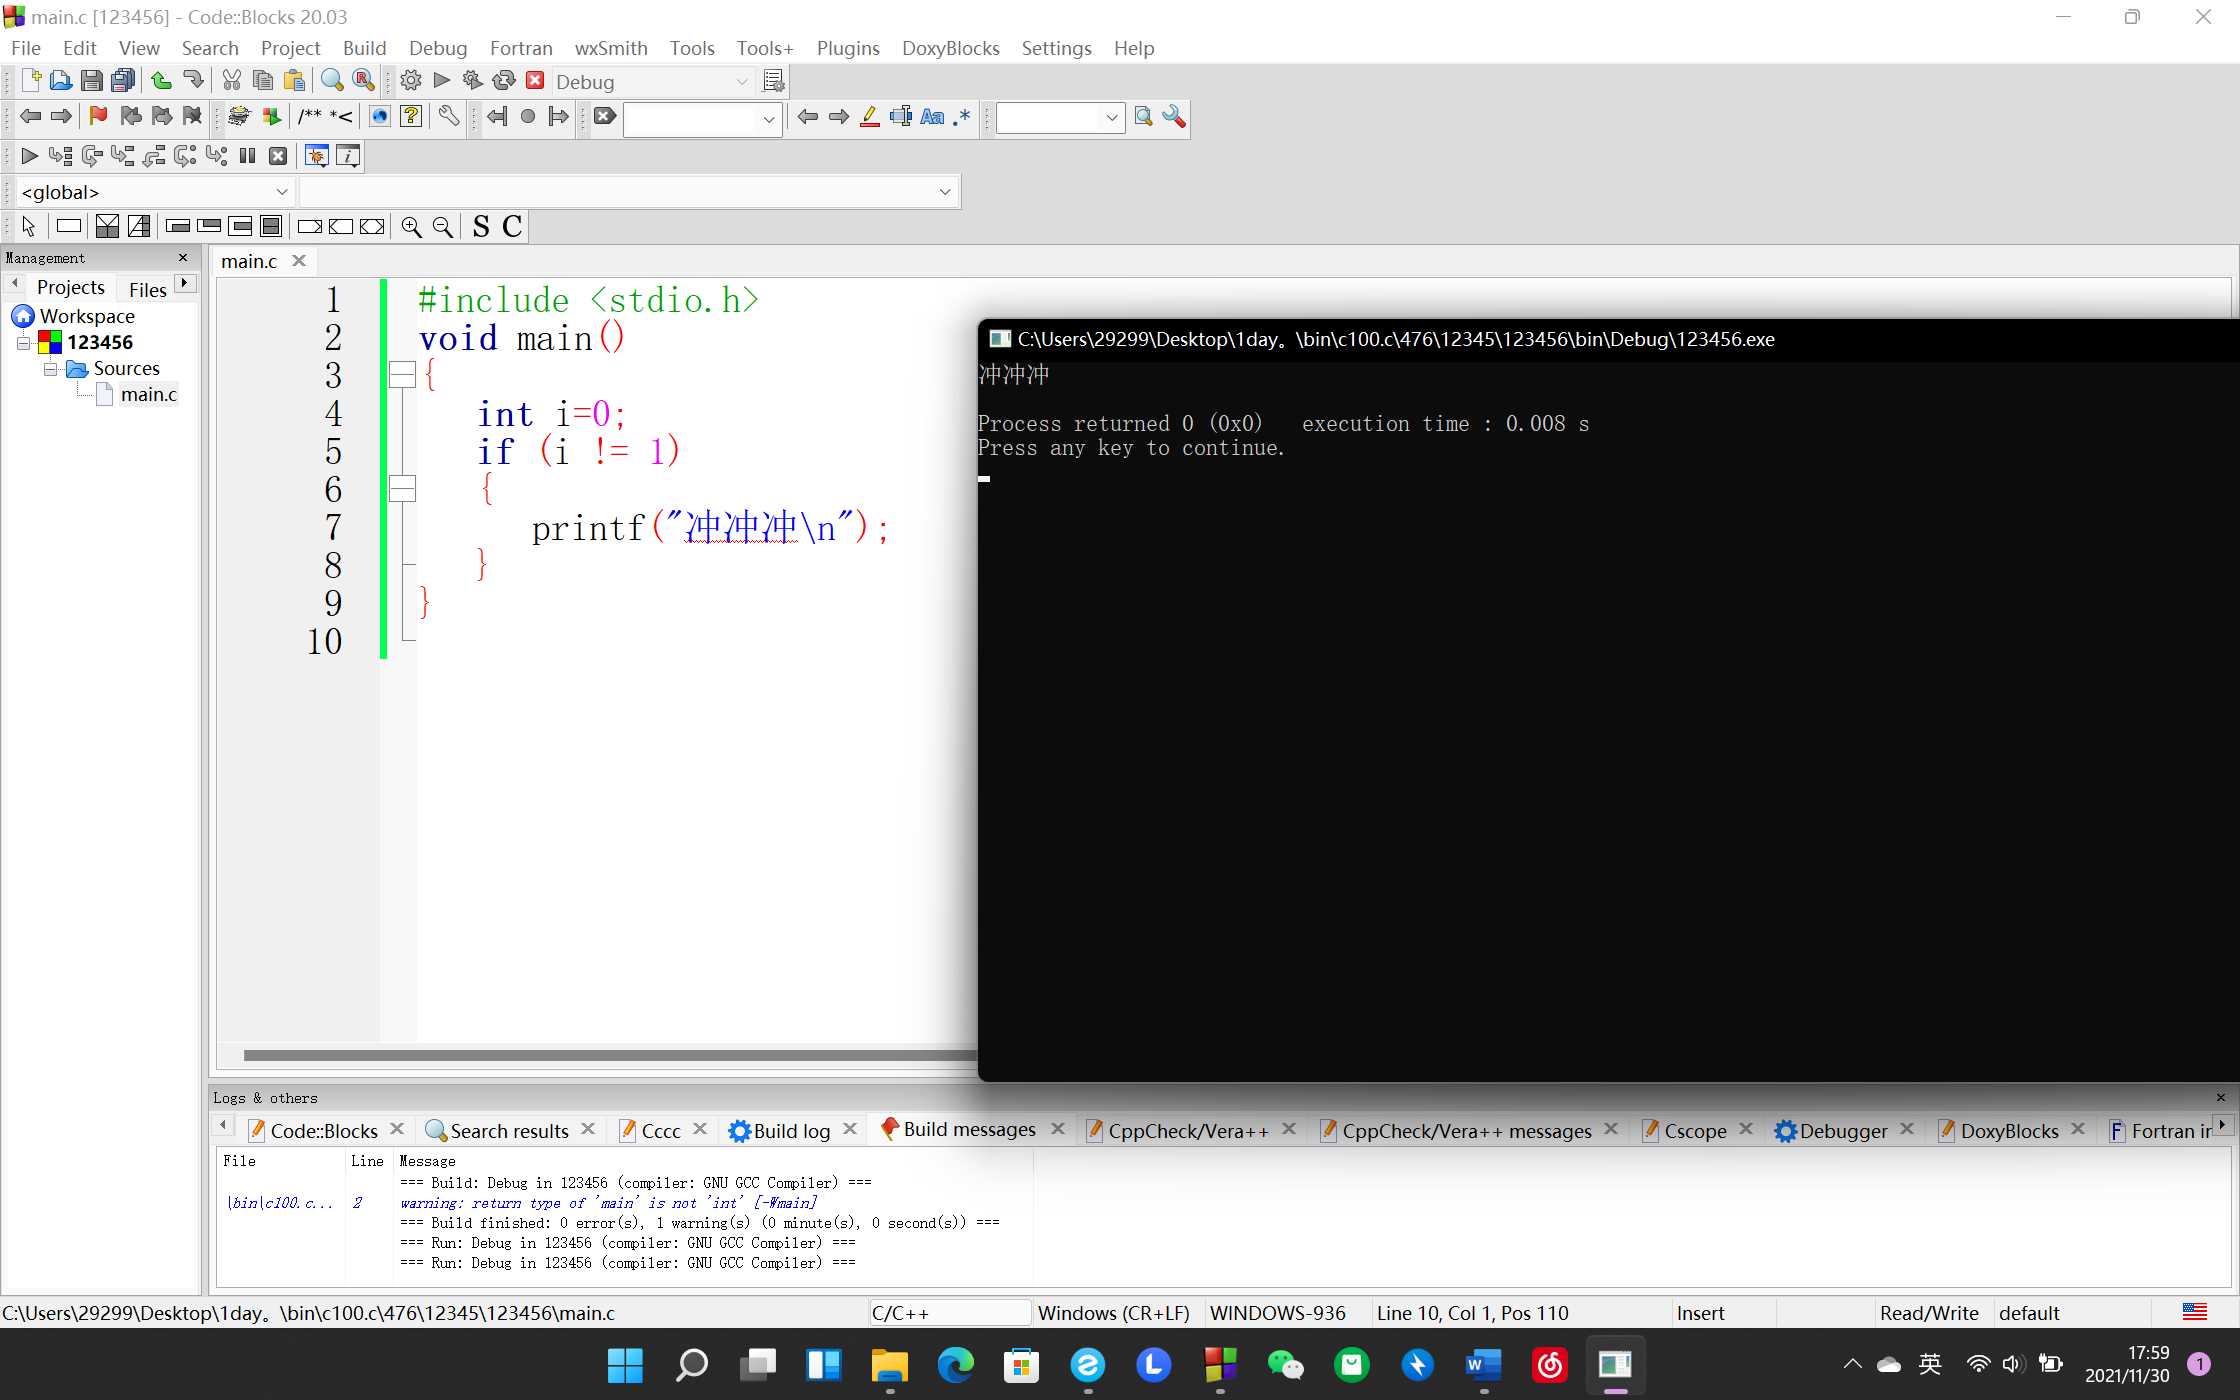Open the <global> scope dropdown
The height and width of the screenshot is (1400, 2240).
(282, 192)
